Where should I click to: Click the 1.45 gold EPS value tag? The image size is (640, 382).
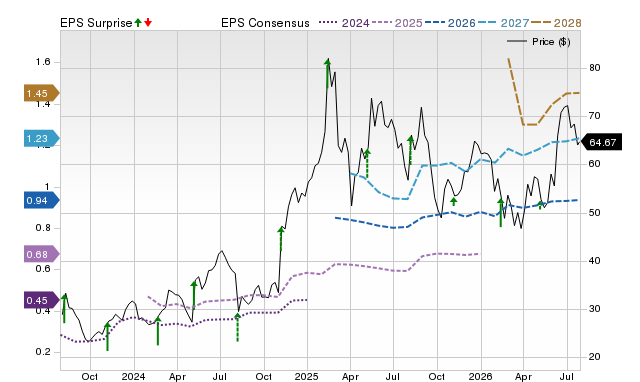click(42, 93)
